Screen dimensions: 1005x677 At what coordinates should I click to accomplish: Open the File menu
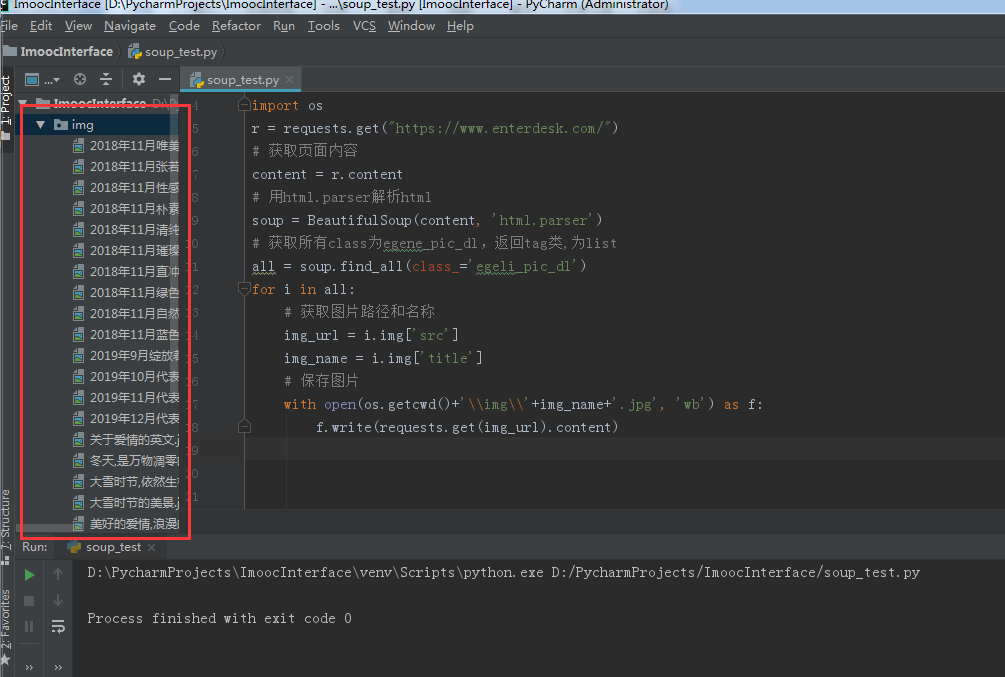click(x=9, y=26)
